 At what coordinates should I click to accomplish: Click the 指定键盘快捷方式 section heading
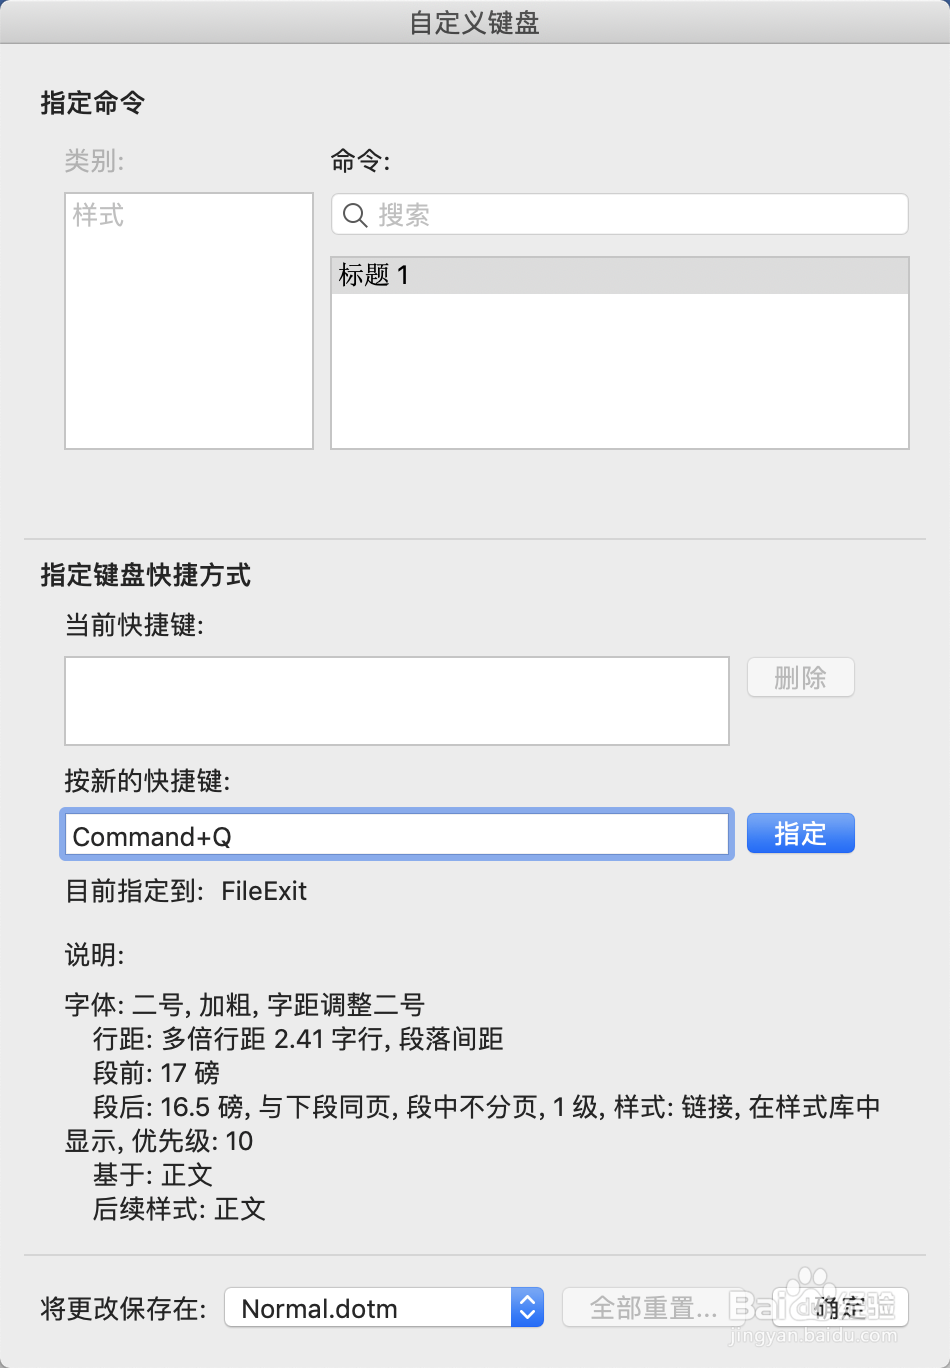coord(146,575)
